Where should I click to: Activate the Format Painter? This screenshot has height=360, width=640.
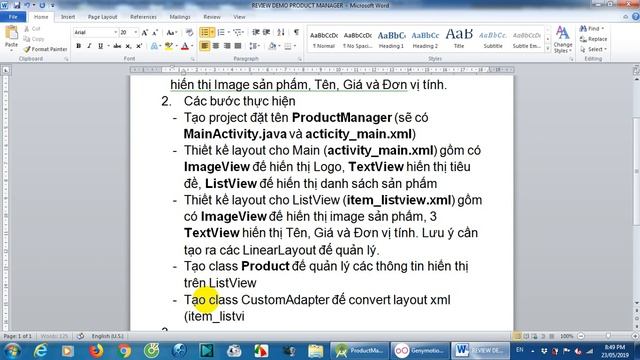point(45,49)
